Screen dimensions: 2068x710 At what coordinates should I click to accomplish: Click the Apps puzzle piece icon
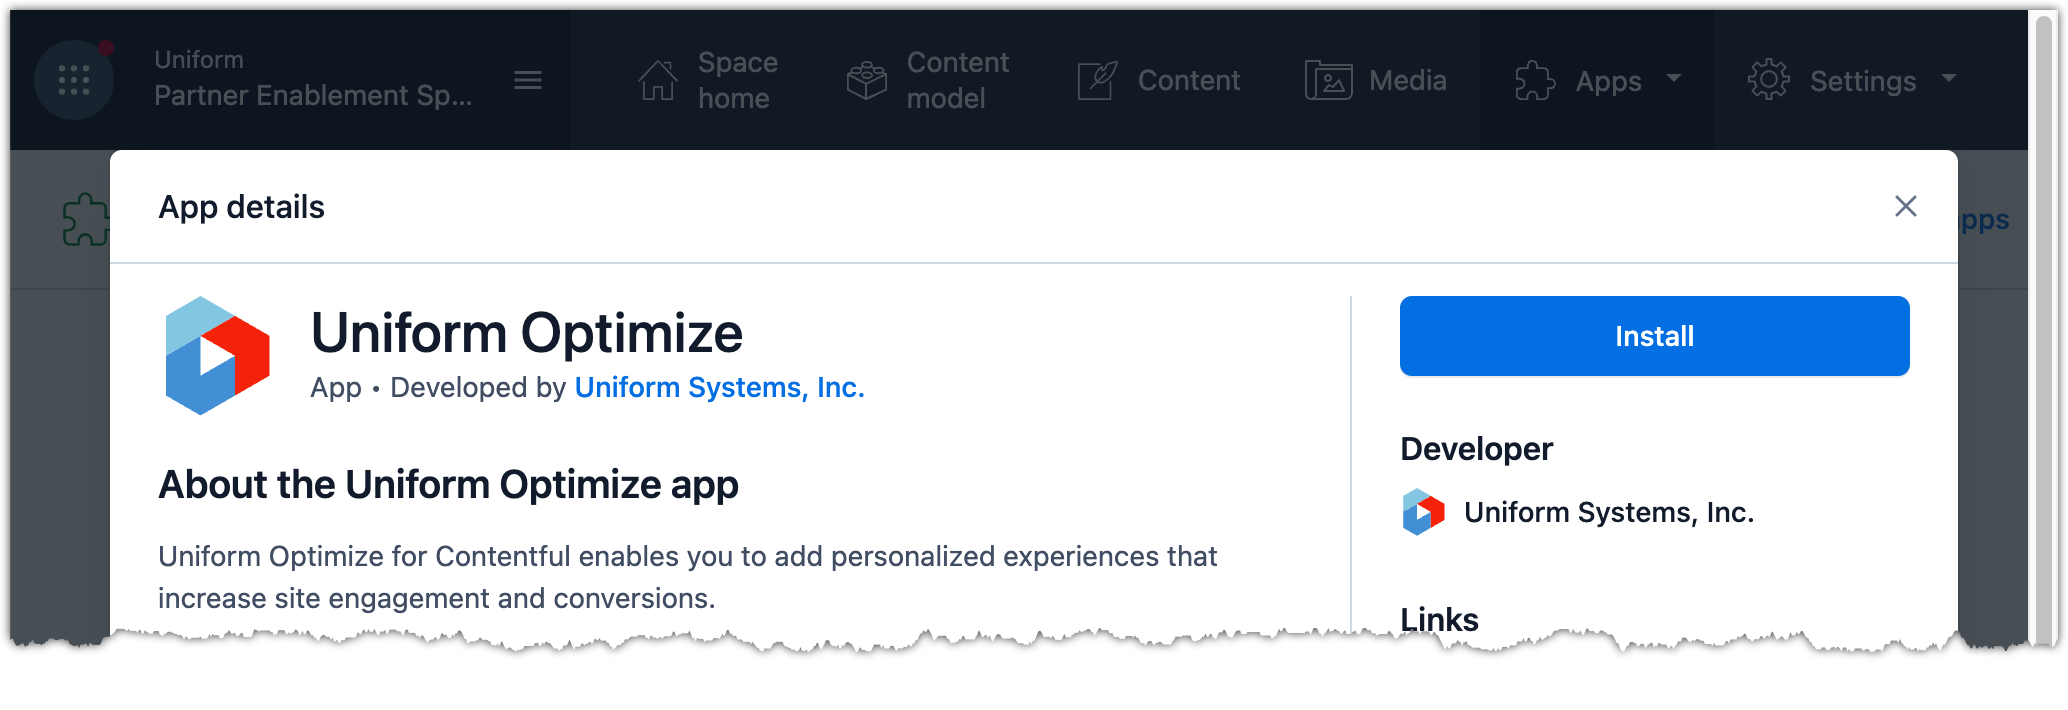click(x=1535, y=81)
